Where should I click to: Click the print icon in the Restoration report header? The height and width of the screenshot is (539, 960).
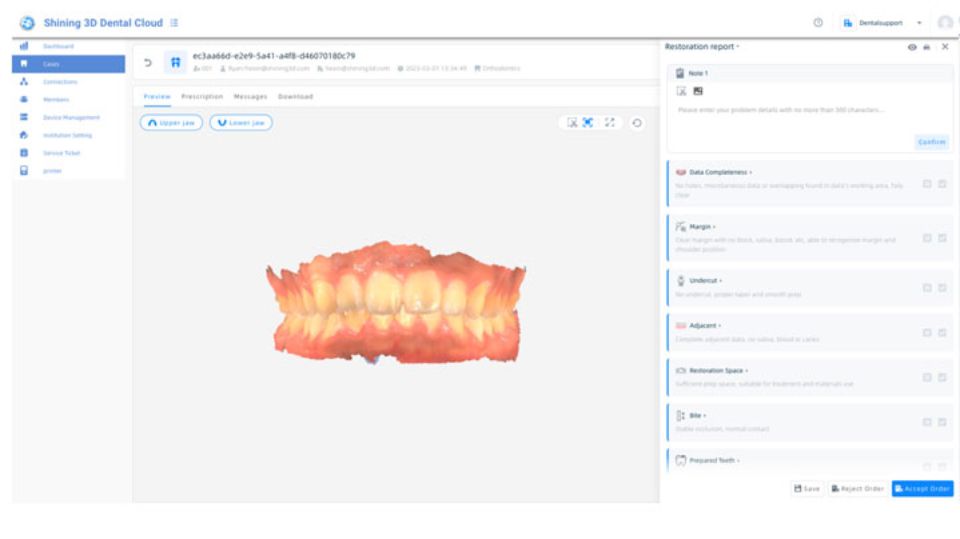pyautogui.click(x=926, y=47)
